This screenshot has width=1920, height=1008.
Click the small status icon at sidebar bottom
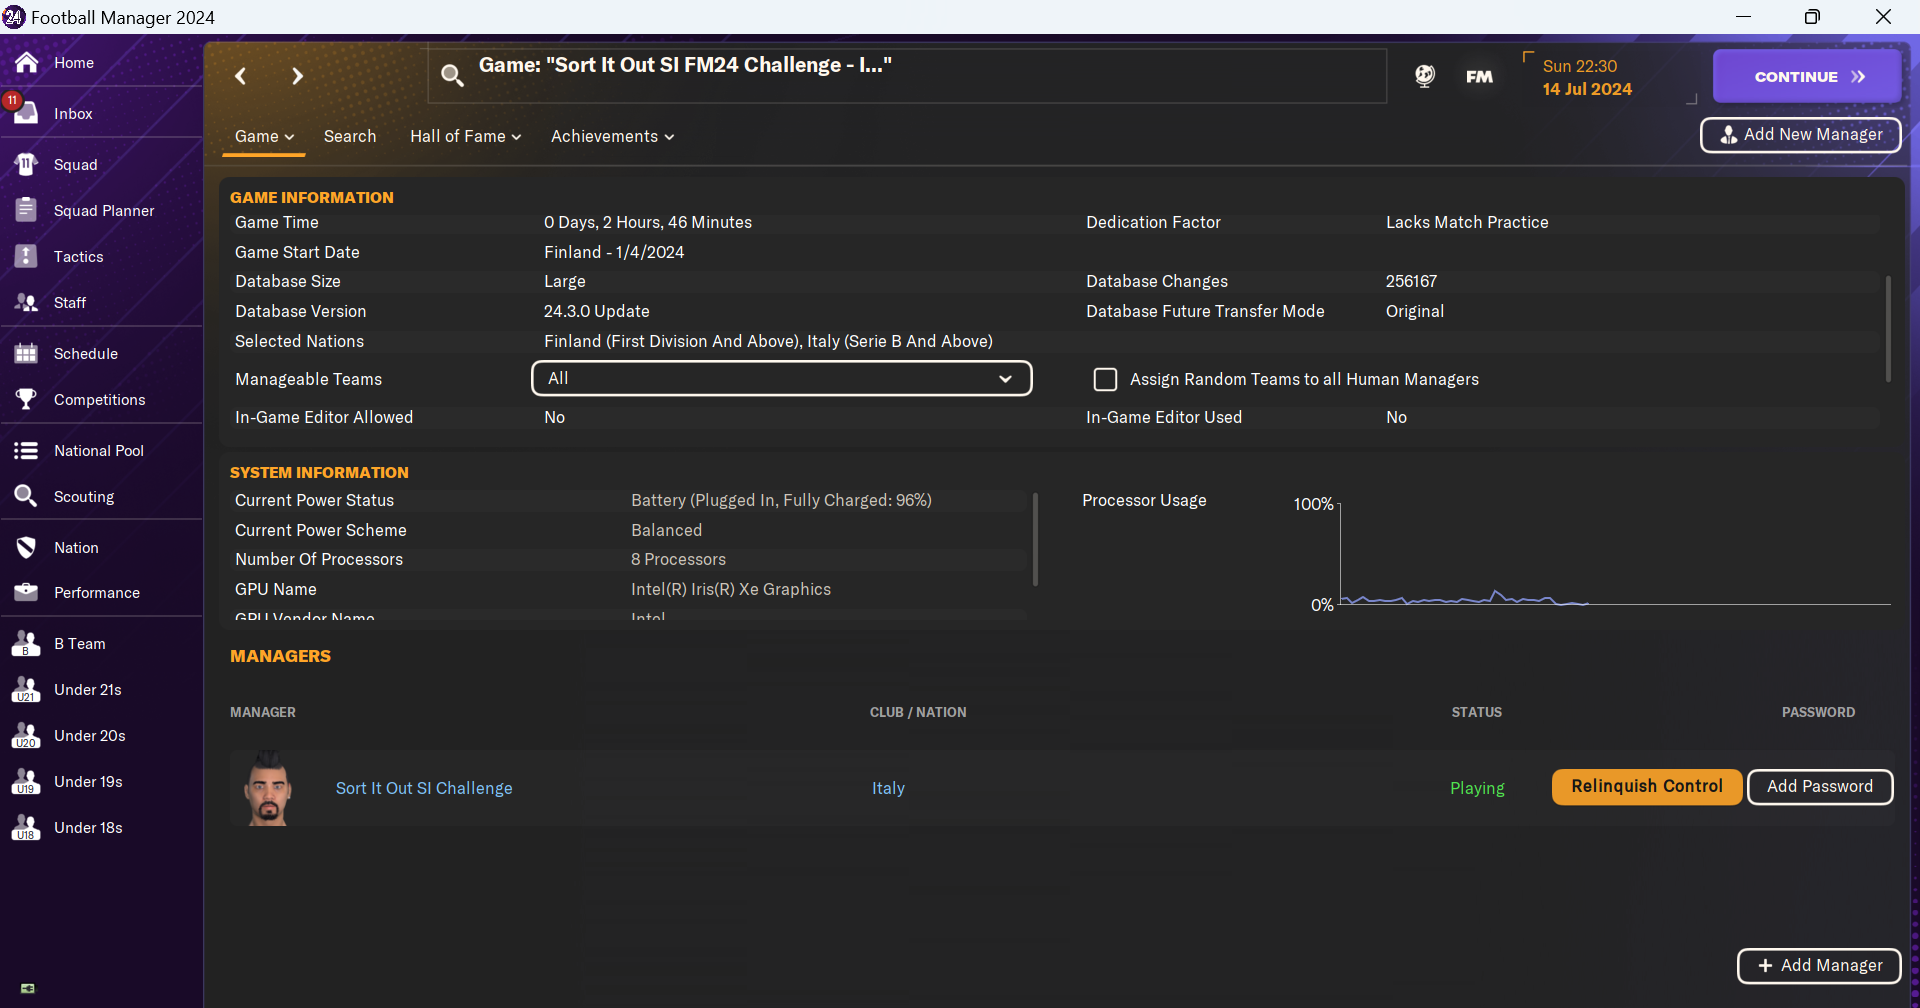coord(28,988)
